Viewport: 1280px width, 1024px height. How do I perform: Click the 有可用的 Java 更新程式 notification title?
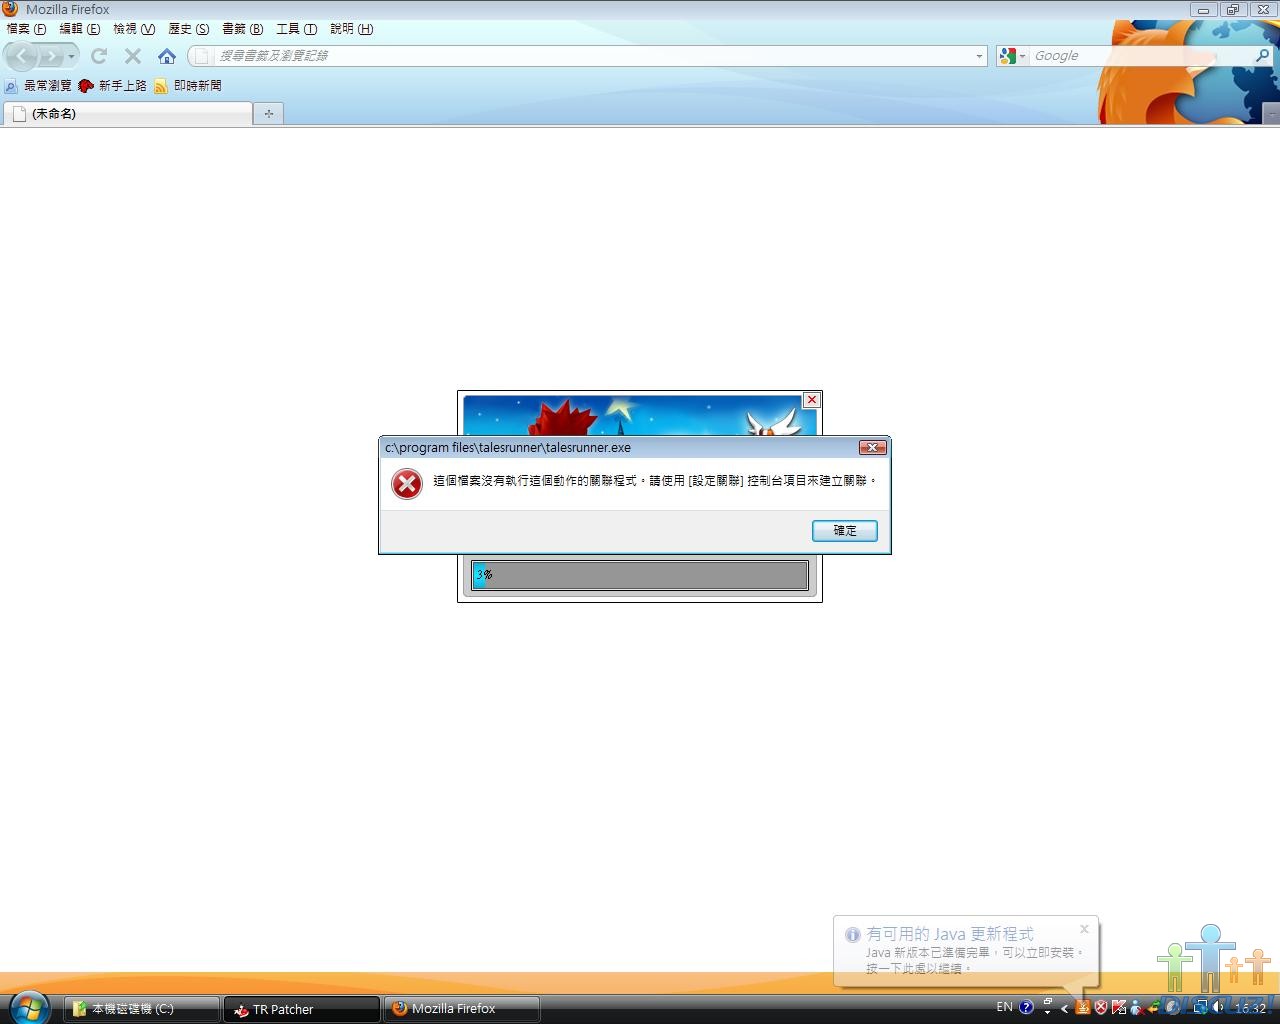tap(950, 934)
